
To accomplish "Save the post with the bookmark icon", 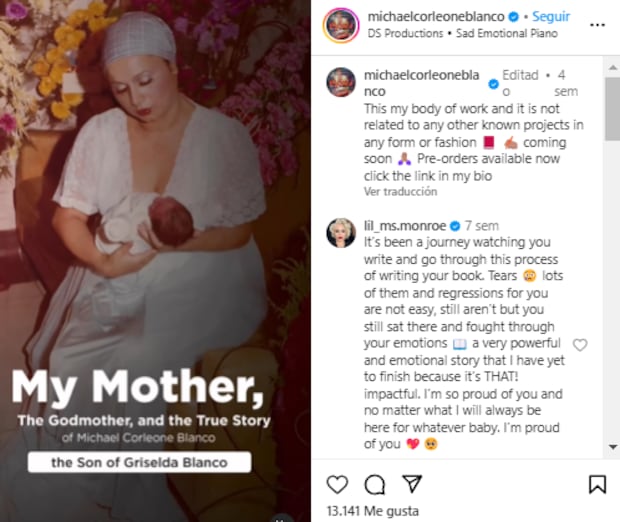I will point(597,484).
